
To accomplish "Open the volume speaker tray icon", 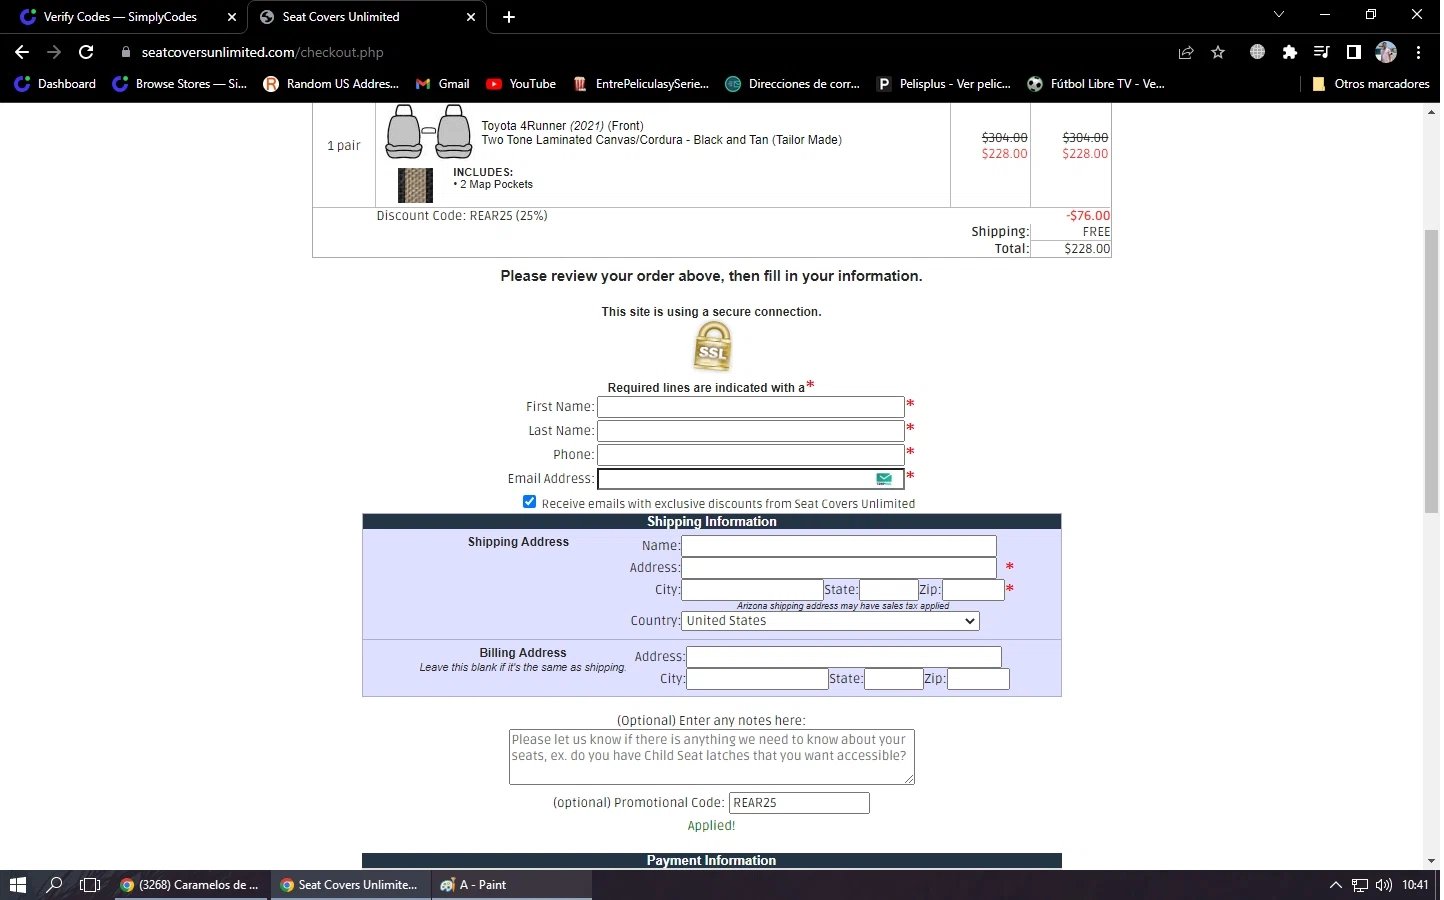I will tap(1384, 885).
